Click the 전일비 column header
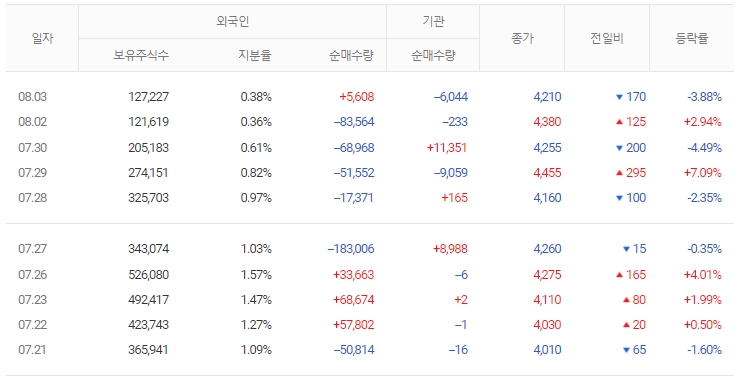This screenshot has height=385, width=739. tap(607, 38)
